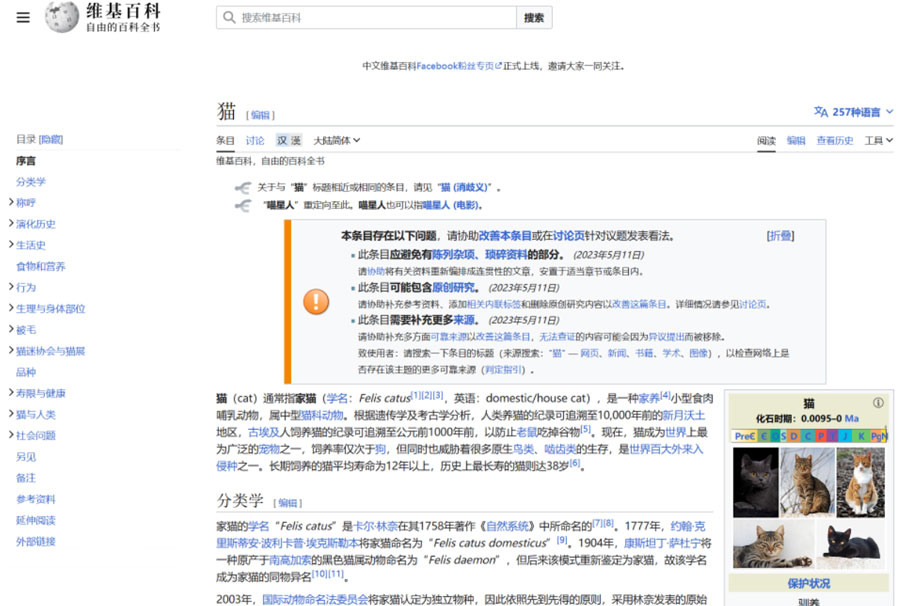Open the 保护状况 infobox heading link

(x=809, y=584)
